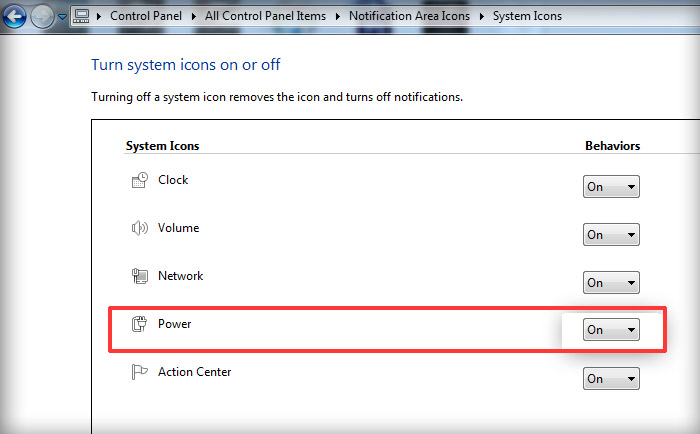Go to Control Panel in the breadcrumb
This screenshot has width=700, height=434.
click(x=146, y=16)
